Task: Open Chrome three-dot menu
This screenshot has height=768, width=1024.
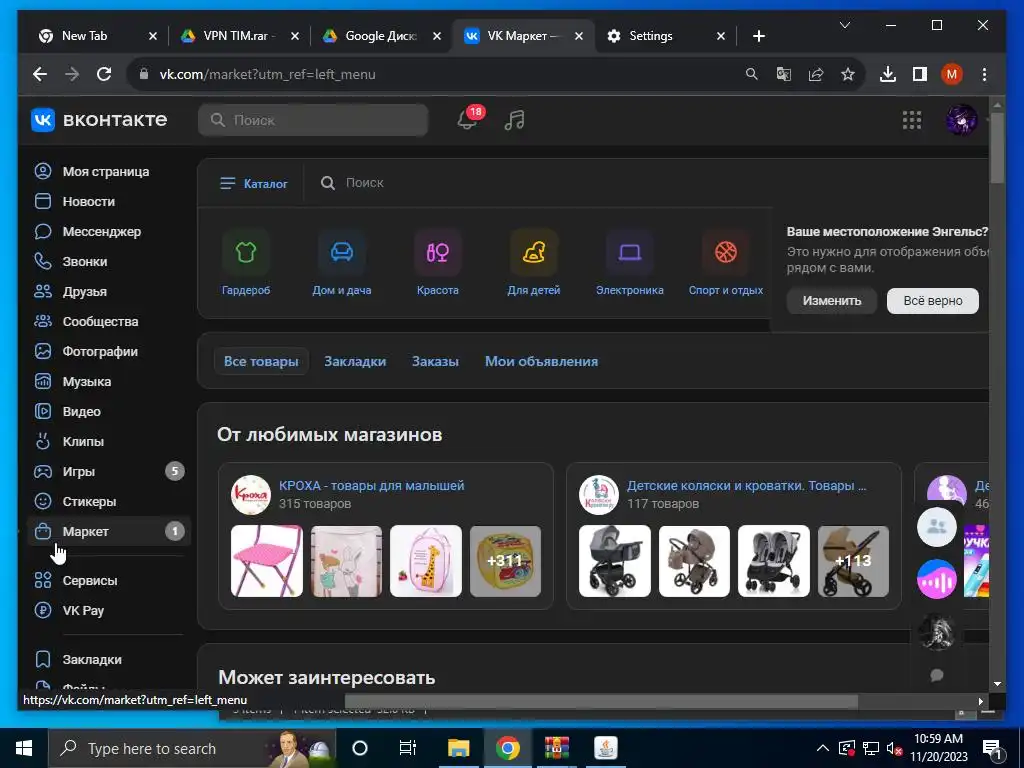Action: click(x=984, y=74)
